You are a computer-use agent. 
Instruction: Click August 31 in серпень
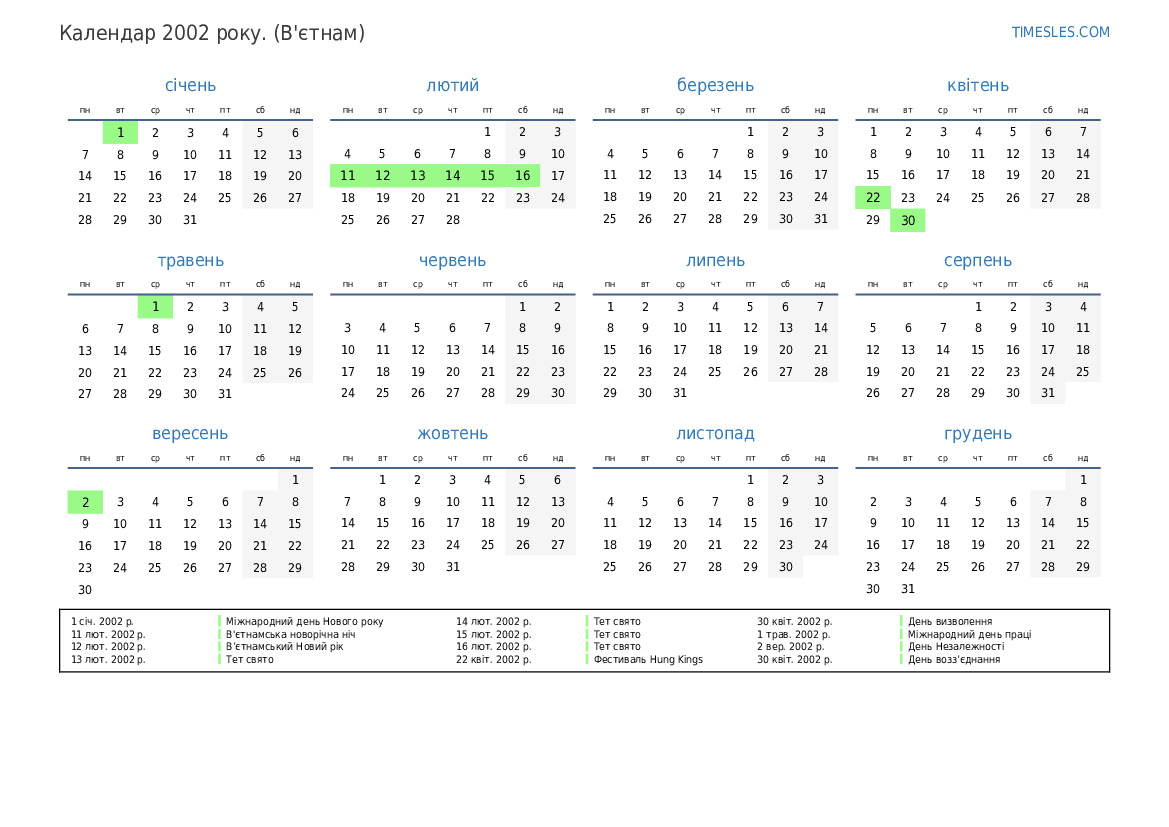pos(1048,393)
